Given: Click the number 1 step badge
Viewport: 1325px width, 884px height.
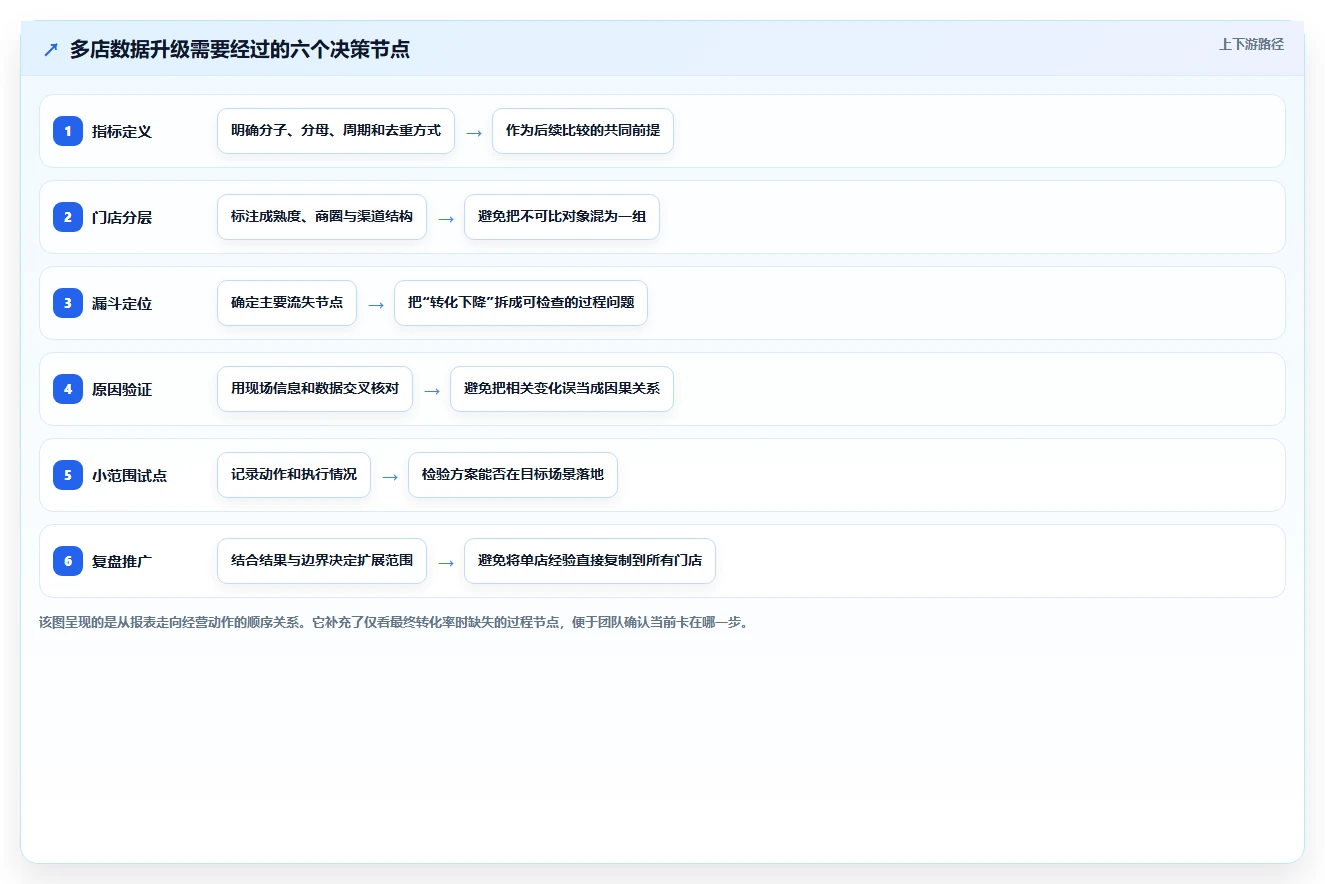Looking at the screenshot, I should pyautogui.click(x=68, y=131).
